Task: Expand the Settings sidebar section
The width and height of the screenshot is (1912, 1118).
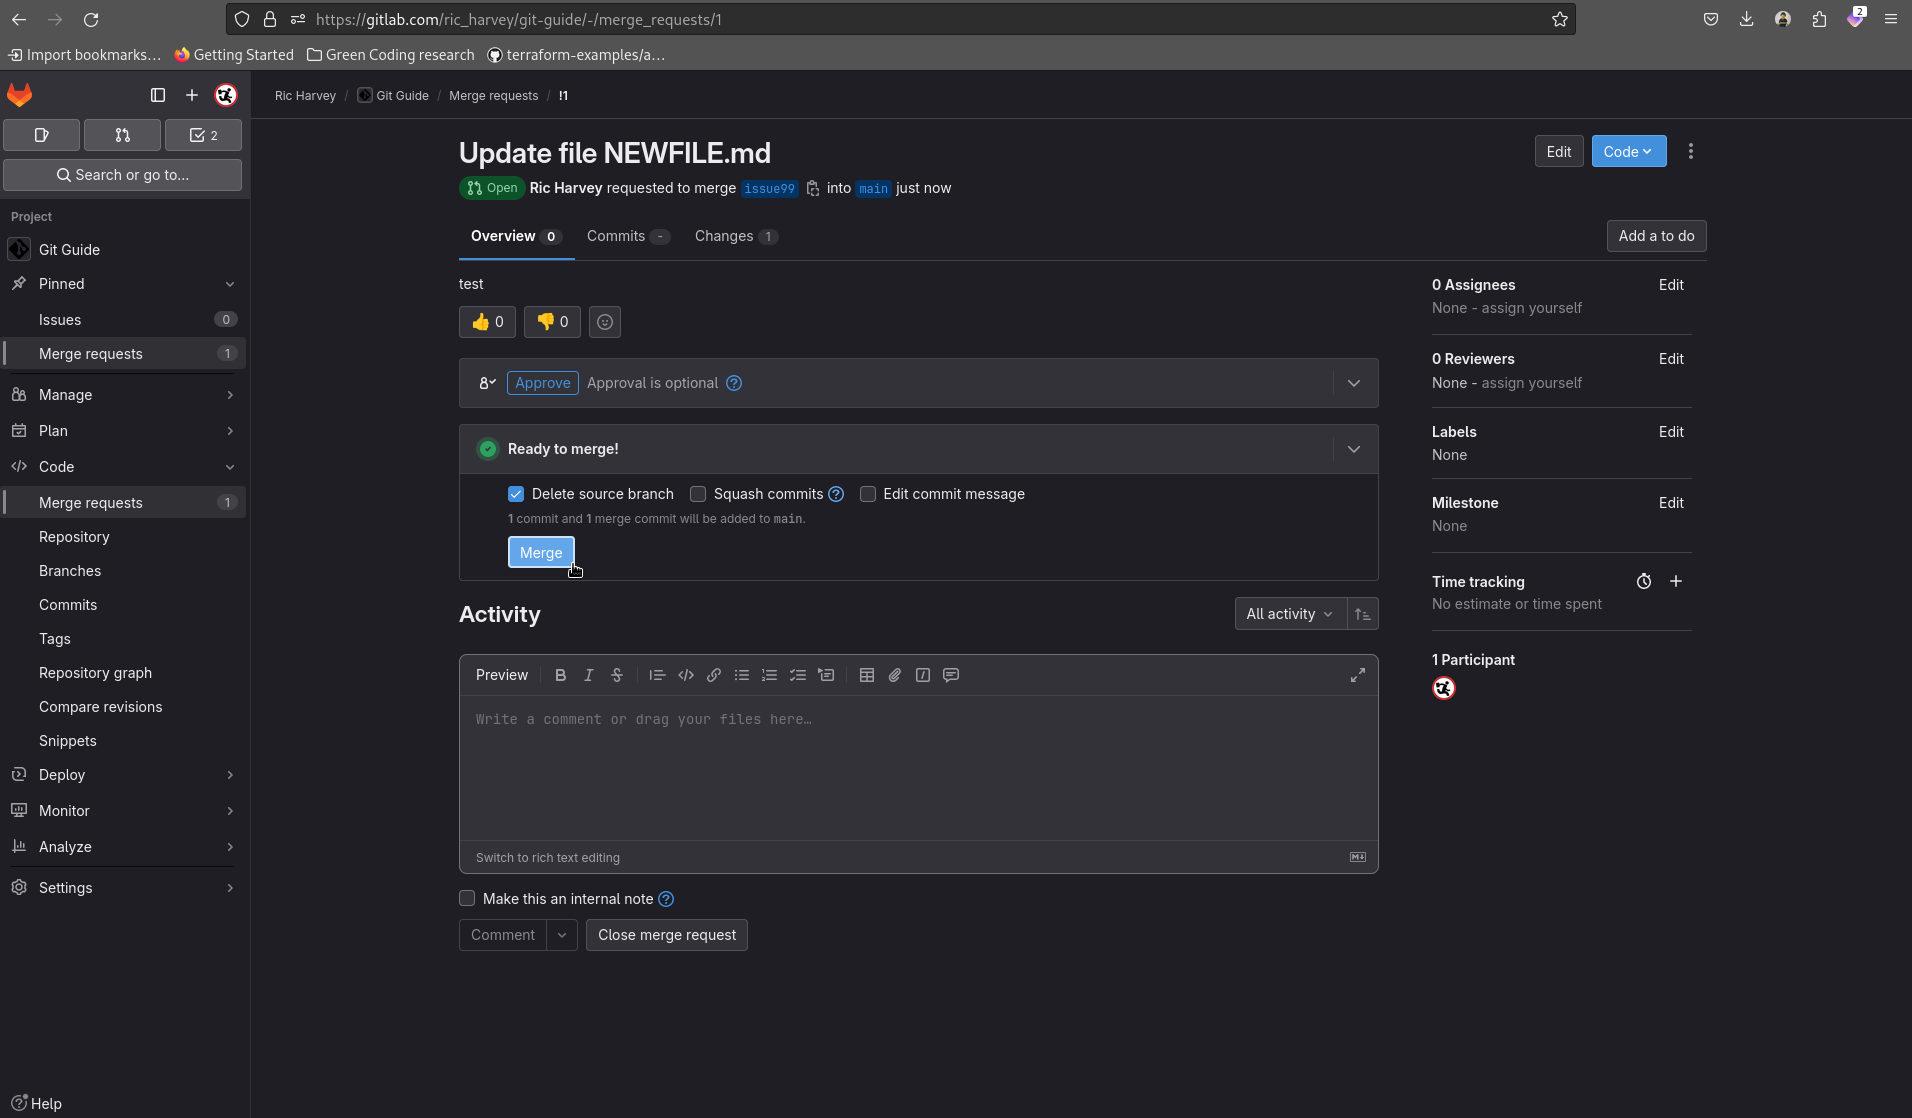Action: [x=123, y=888]
